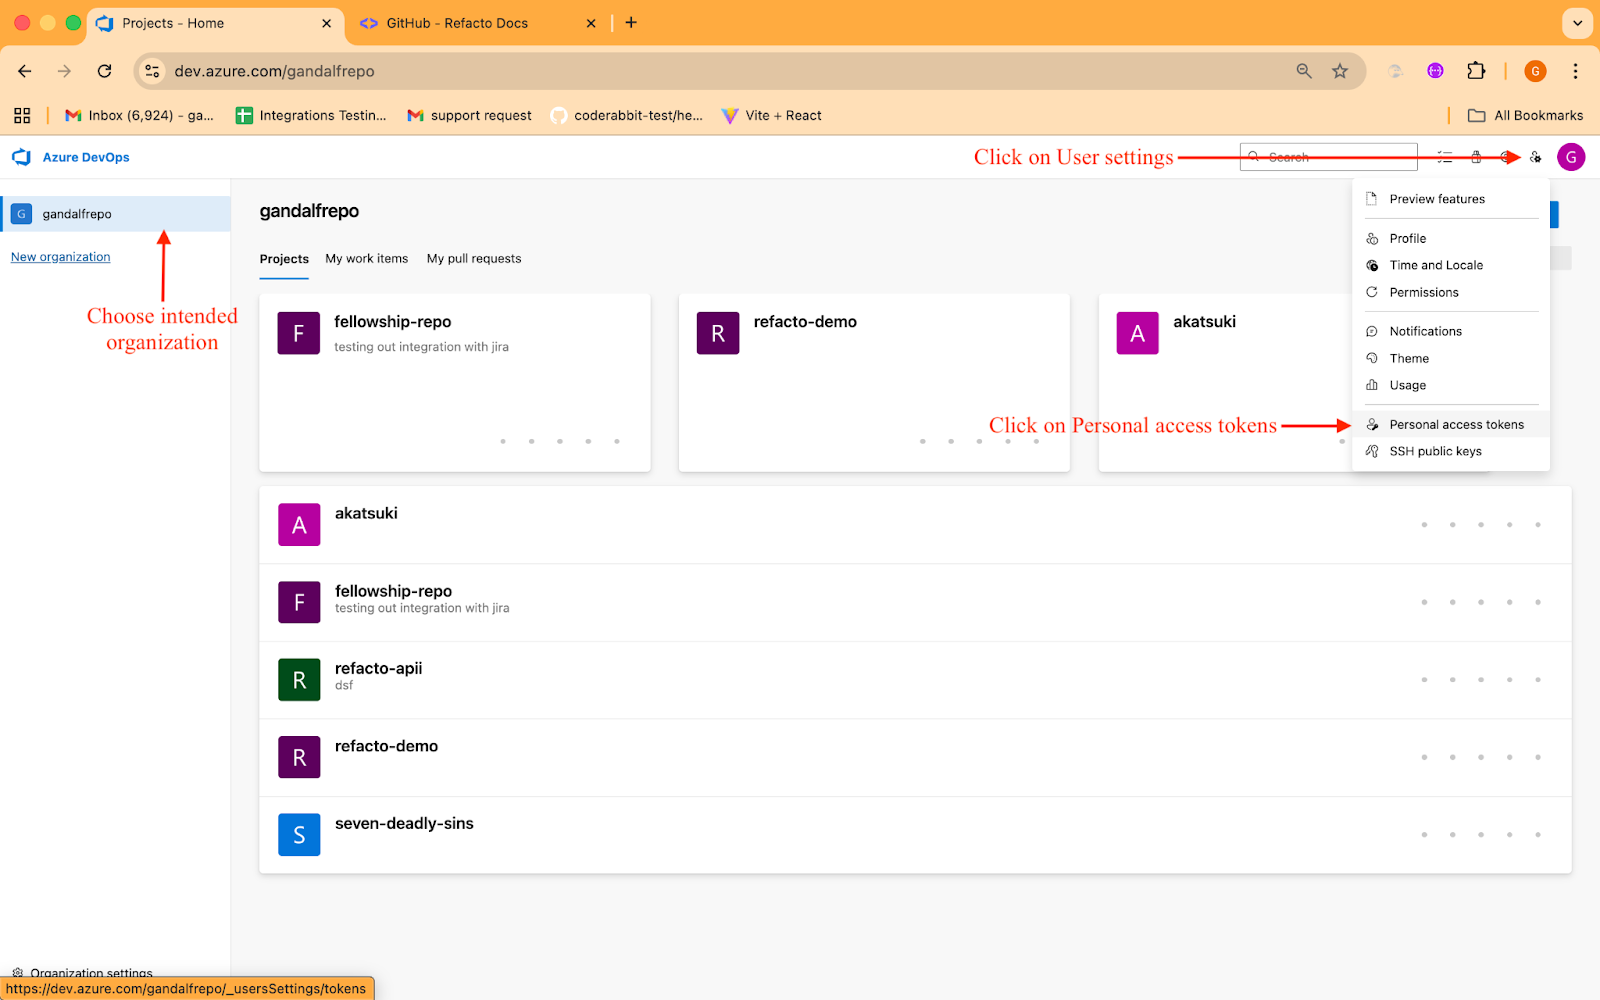Viewport: 1600px width, 1000px height.
Task: Open the work items checklist icon in header
Action: click(x=1445, y=157)
